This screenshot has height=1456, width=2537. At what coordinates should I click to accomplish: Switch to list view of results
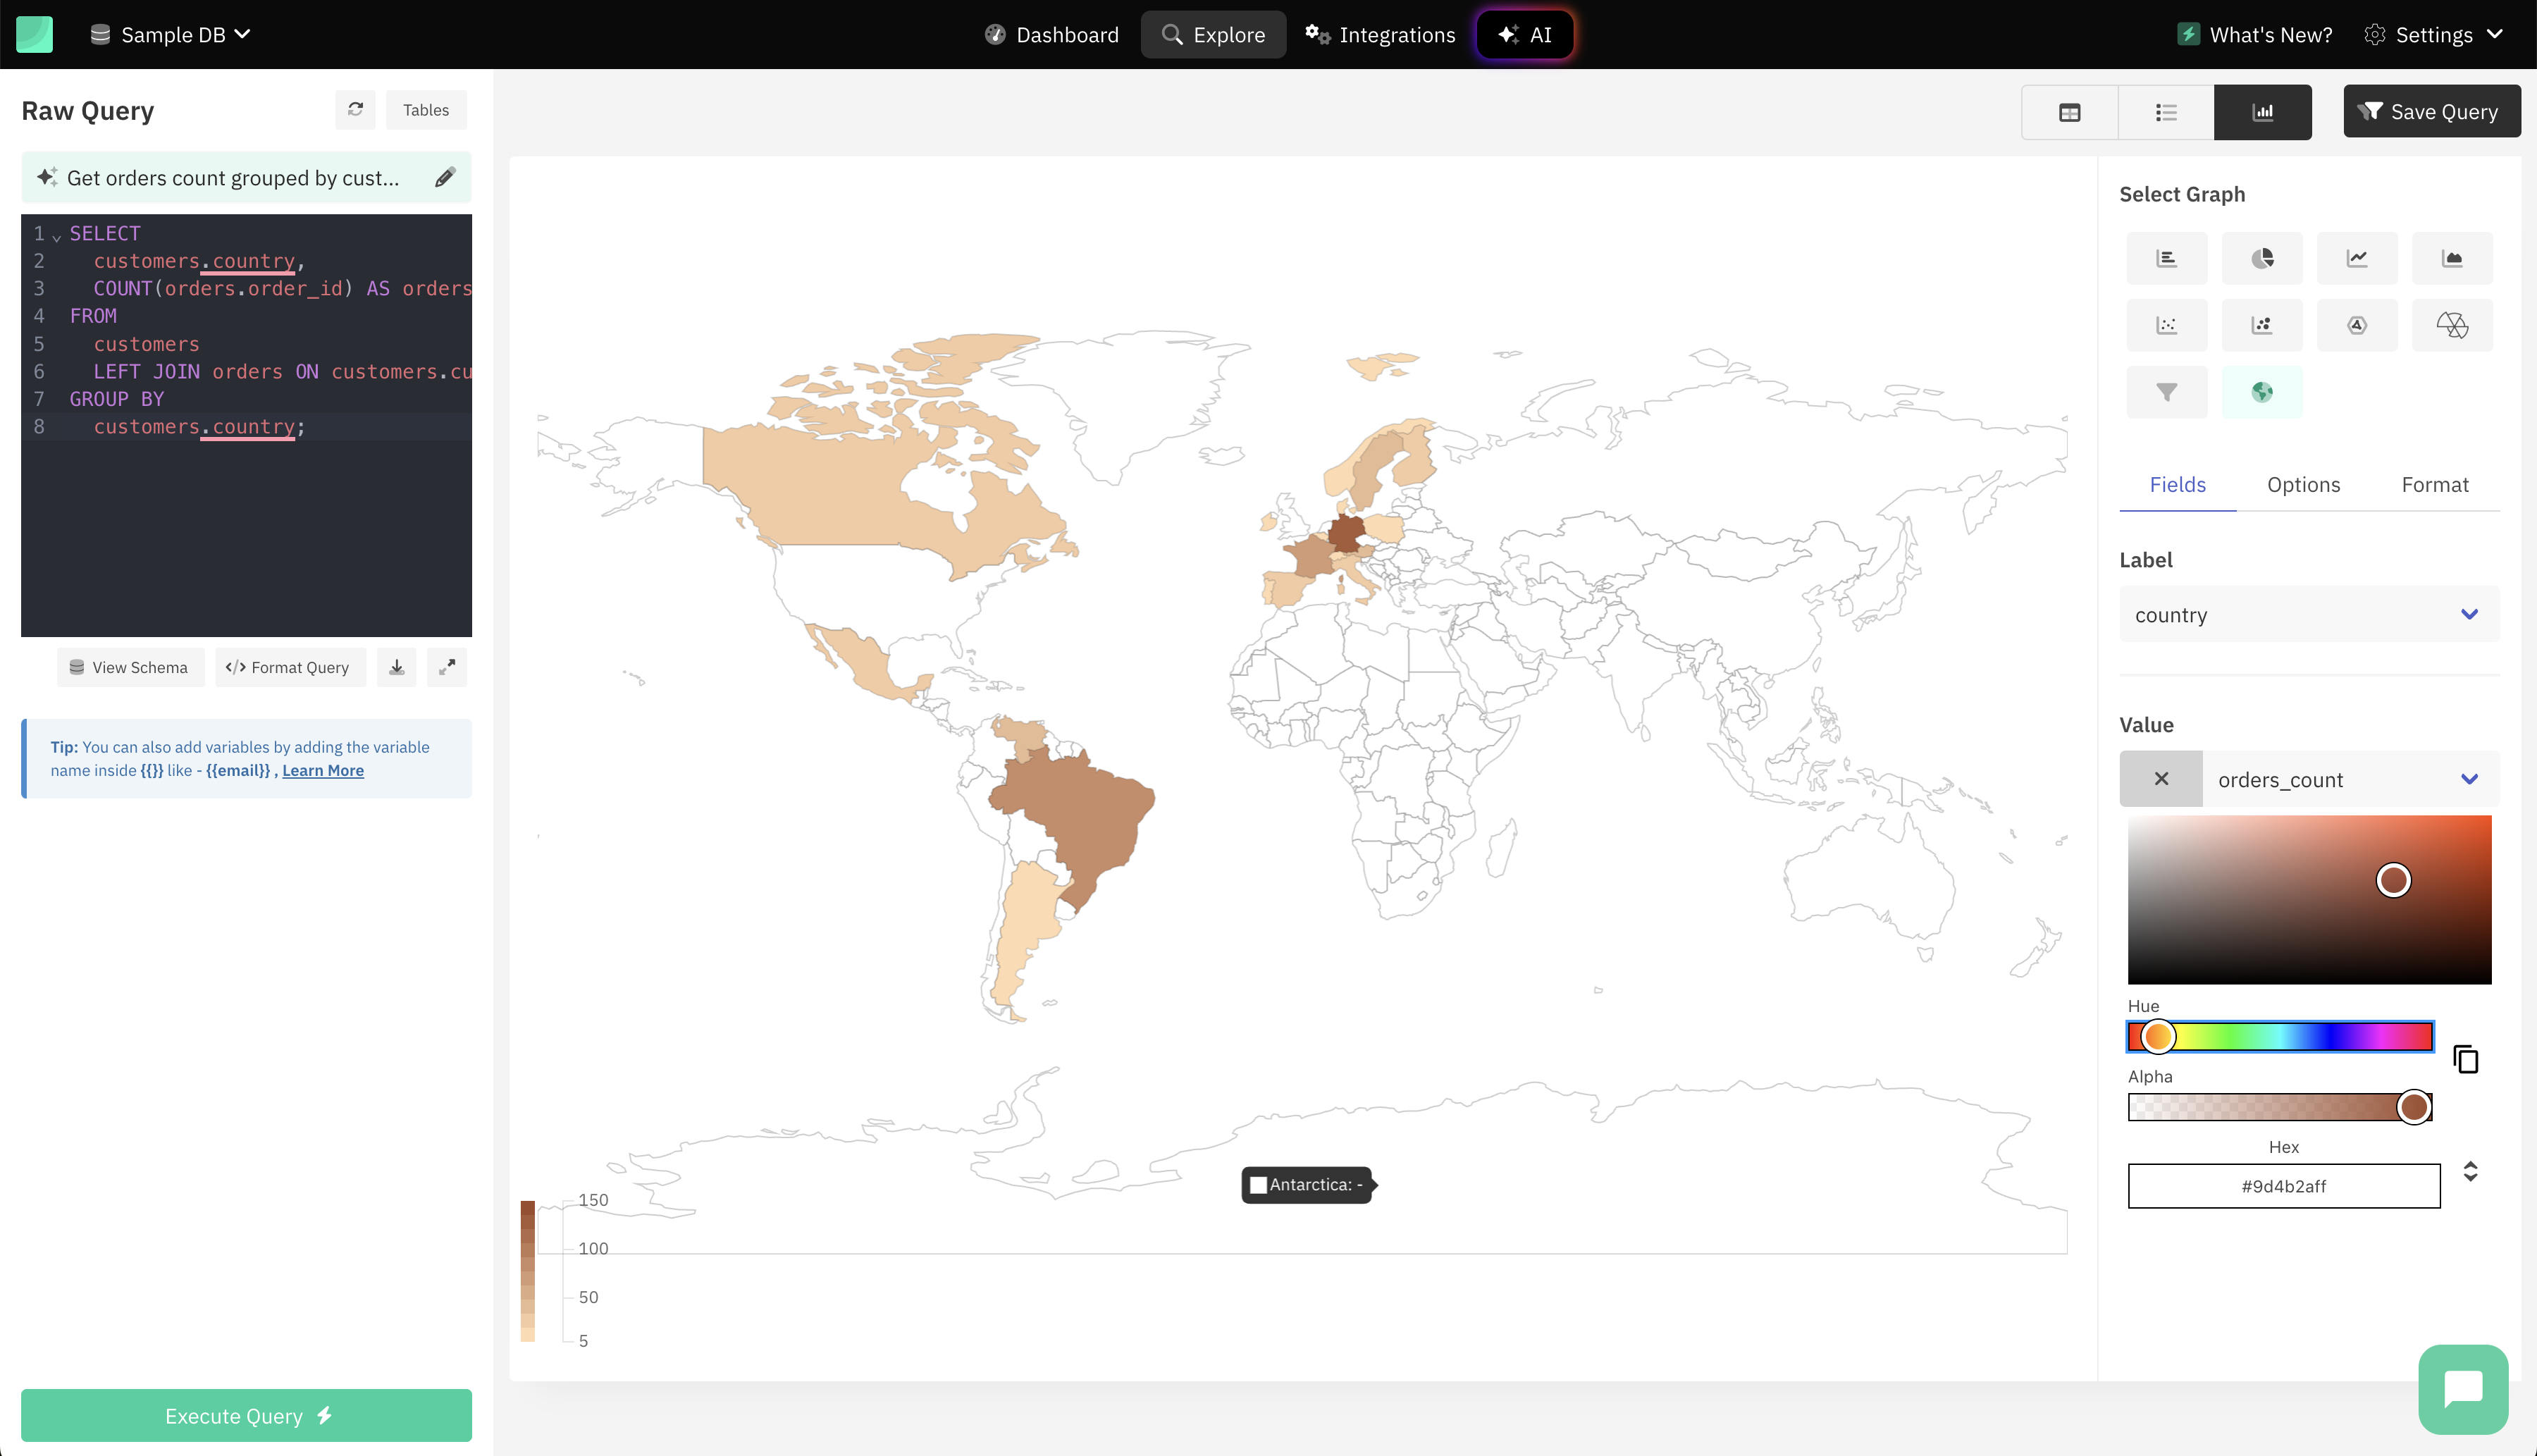click(2166, 111)
